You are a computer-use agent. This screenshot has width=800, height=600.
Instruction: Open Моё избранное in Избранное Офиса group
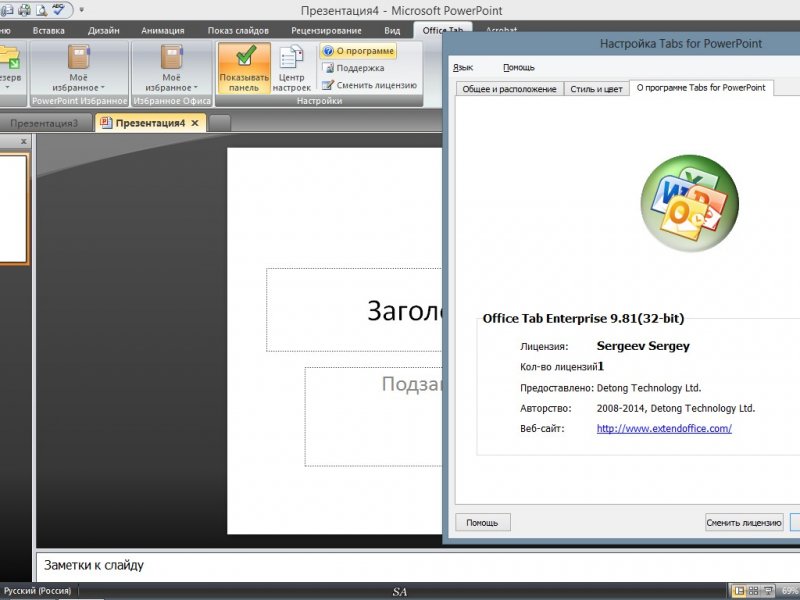[171, 68]
